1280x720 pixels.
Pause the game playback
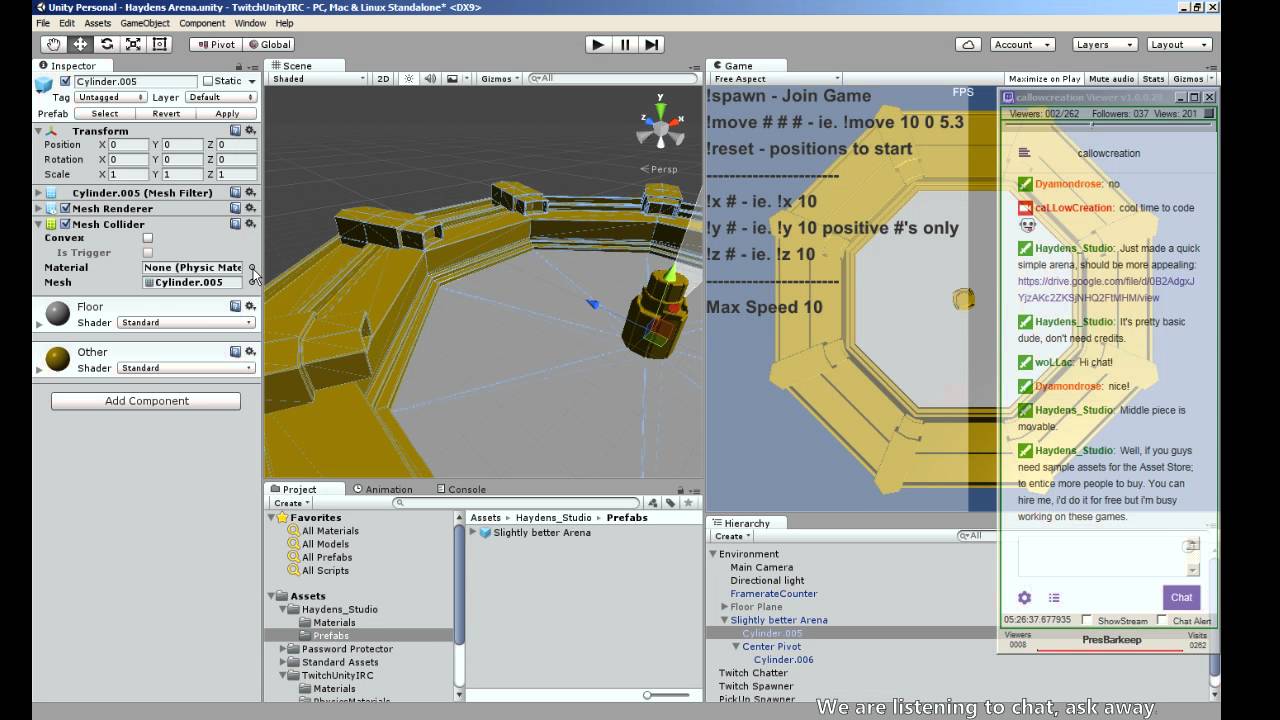625,44
